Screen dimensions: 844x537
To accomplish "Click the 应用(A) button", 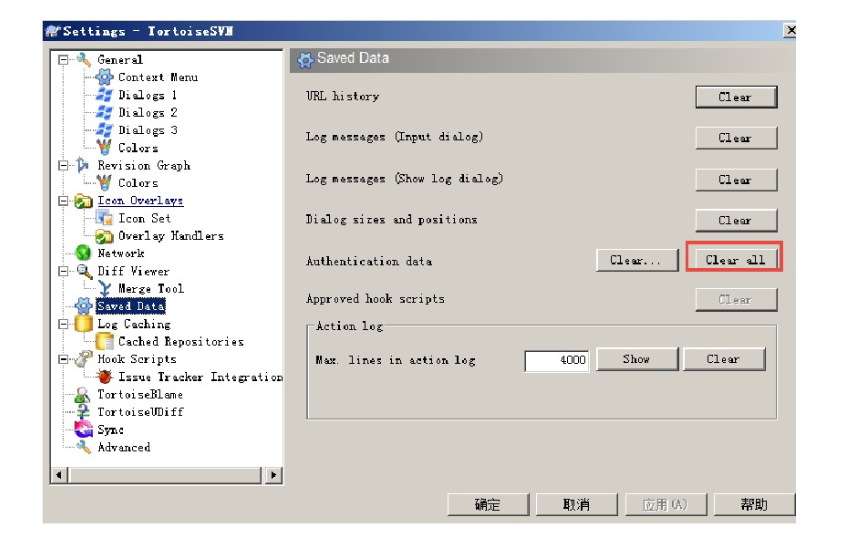I will [665, 505].
